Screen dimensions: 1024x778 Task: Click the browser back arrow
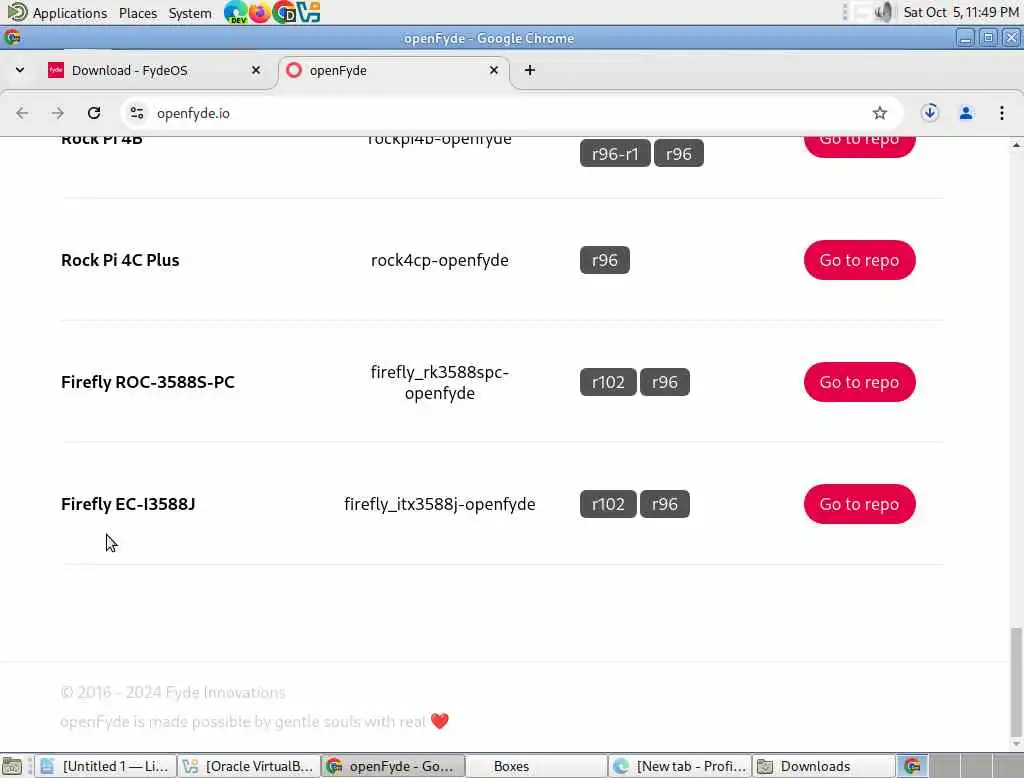coord(22,113)
